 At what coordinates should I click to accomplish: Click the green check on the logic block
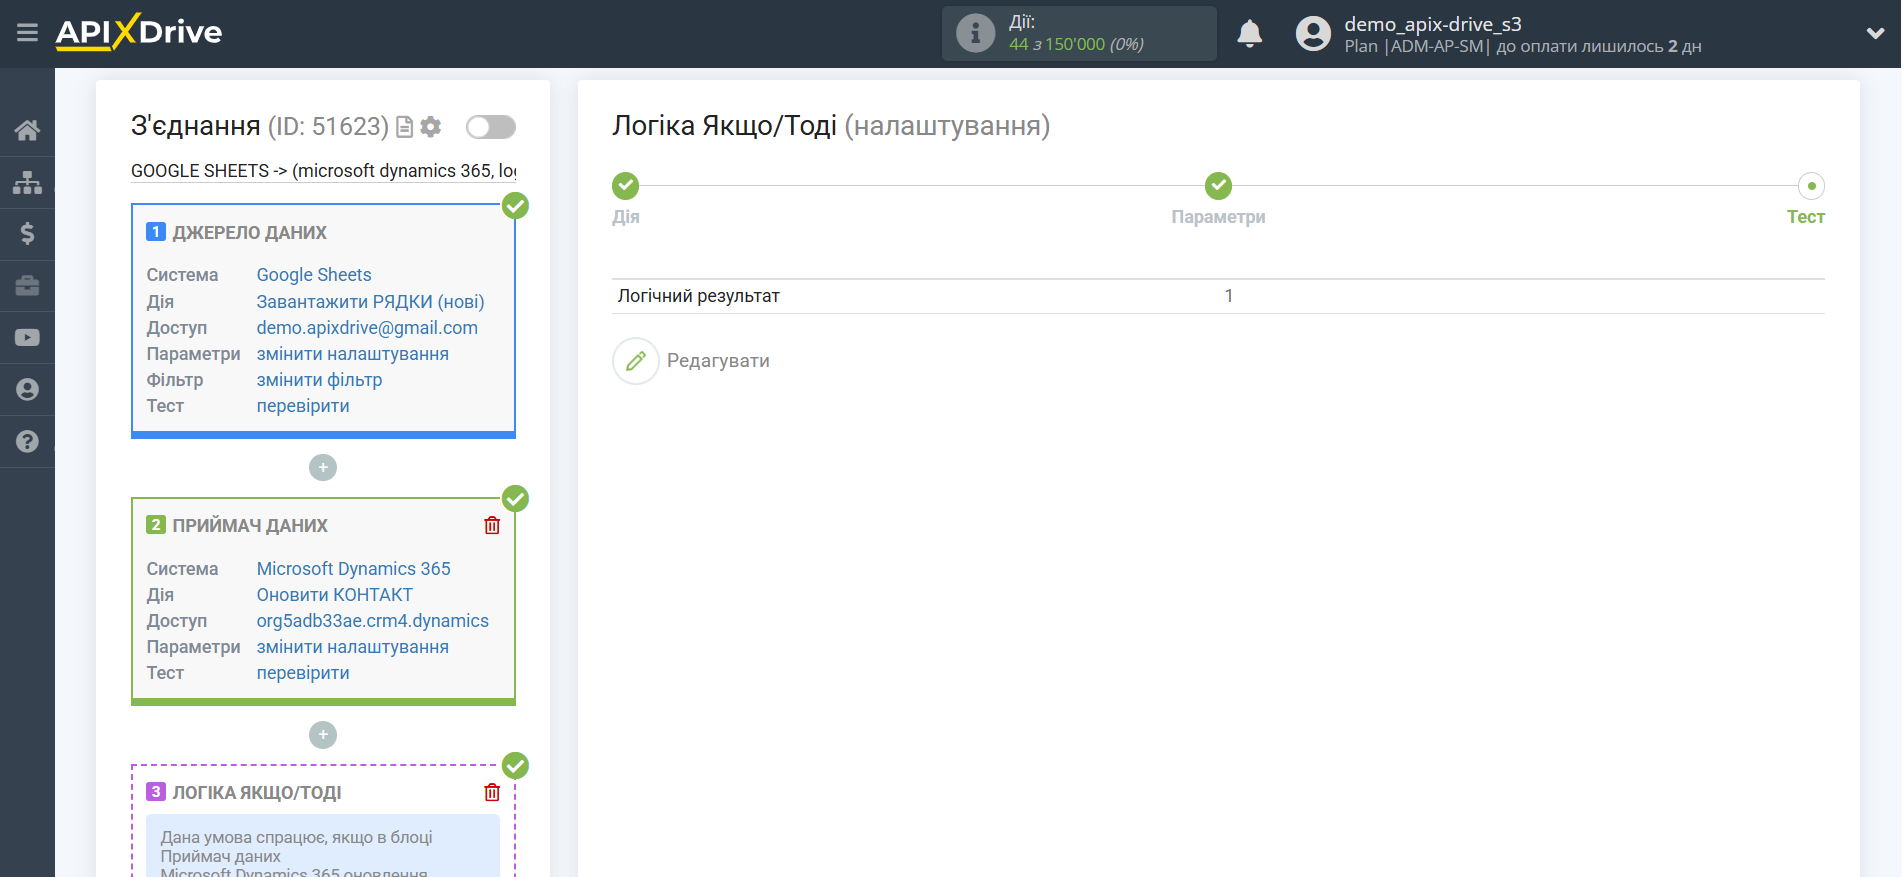[515, 766]
